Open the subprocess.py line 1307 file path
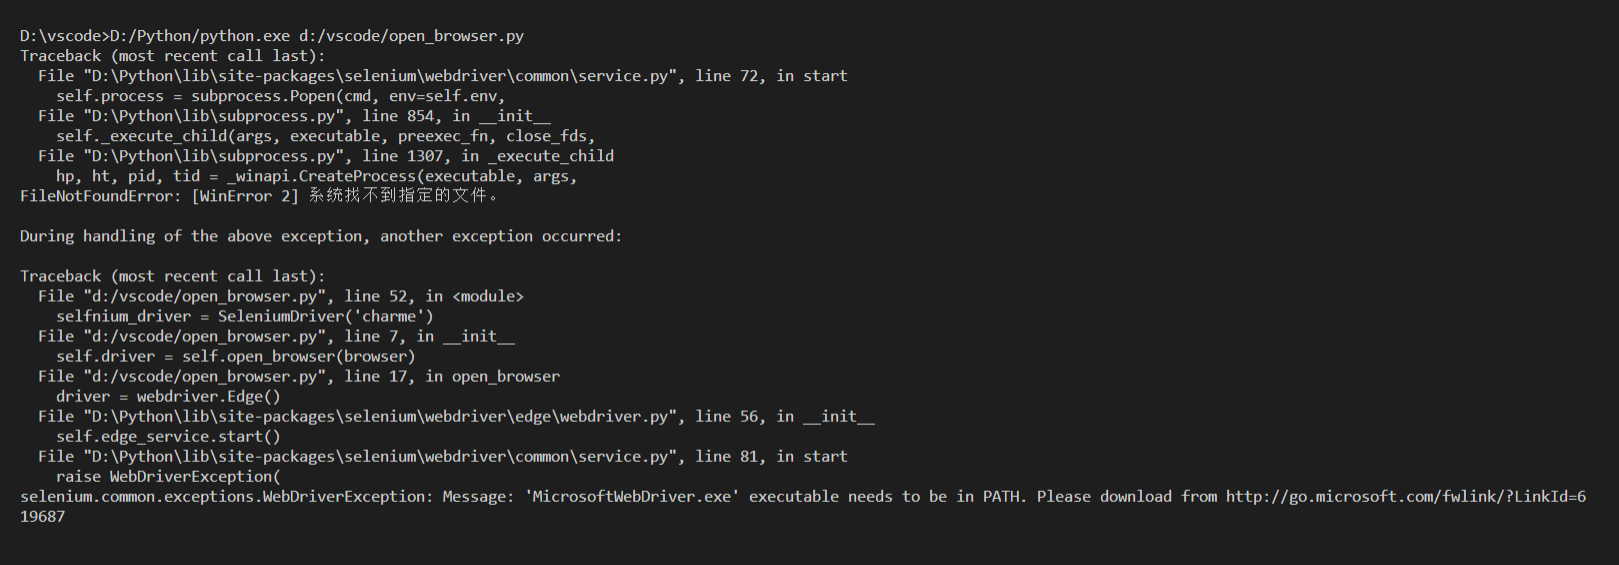 [214, 156]
